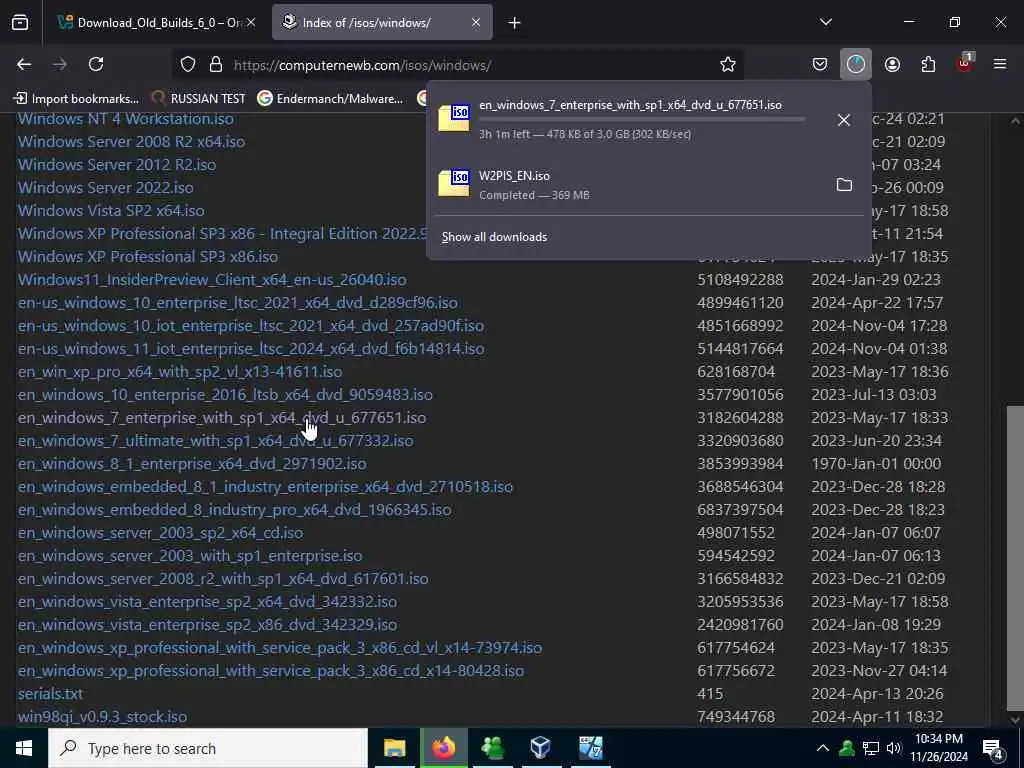Open windows_10_enterprise_2016_ltsb iso link

click(225, 394)
